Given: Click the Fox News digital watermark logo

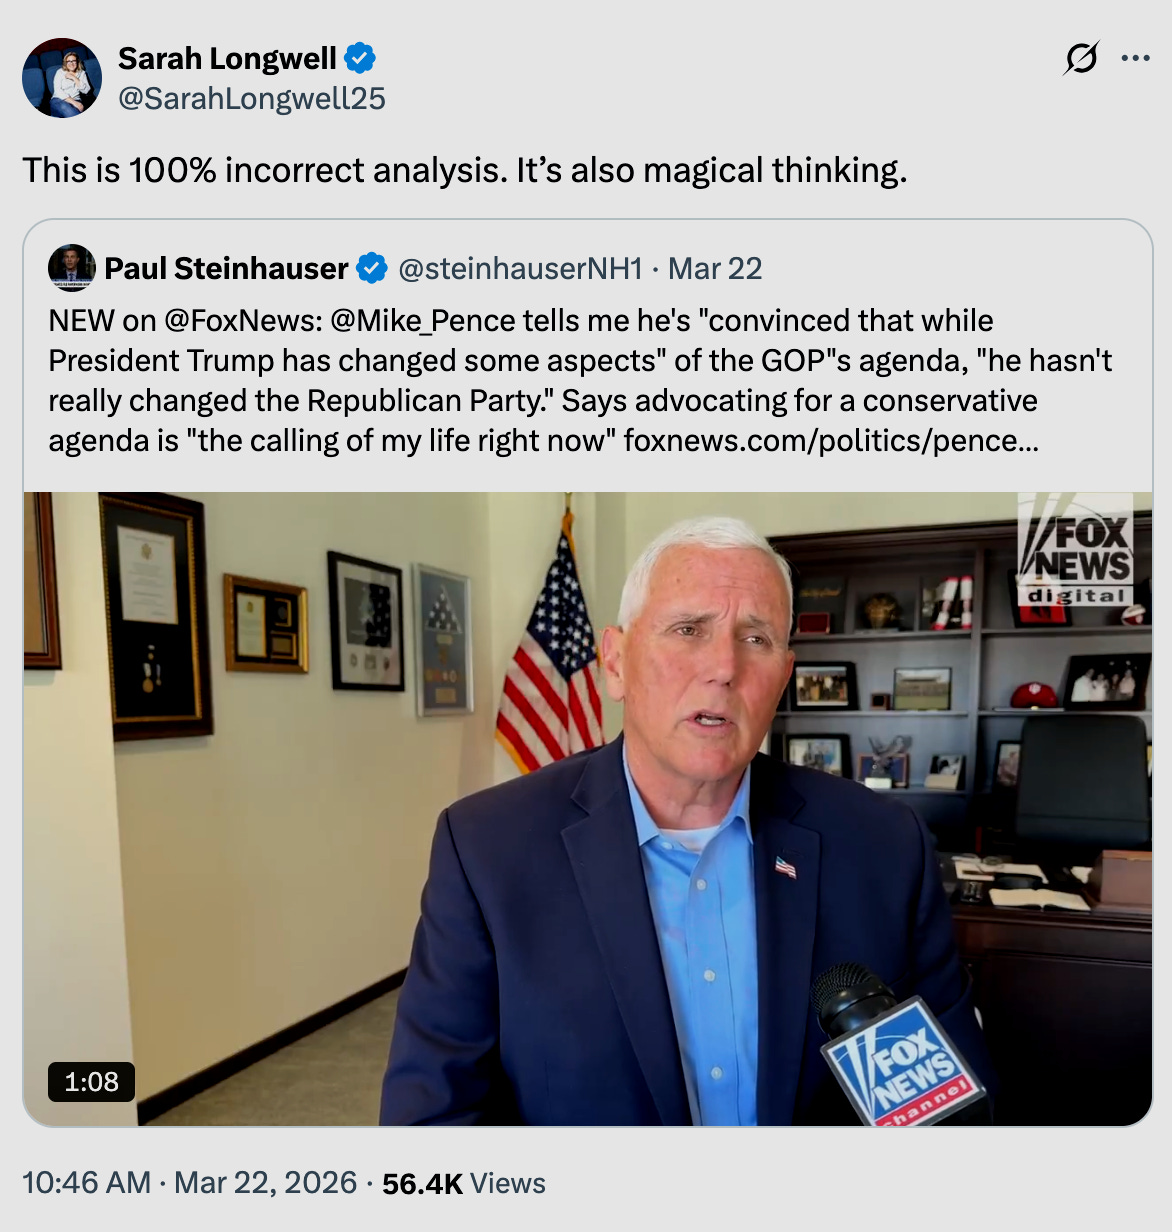Looking at the screenshot, I should pos(1075,550).
